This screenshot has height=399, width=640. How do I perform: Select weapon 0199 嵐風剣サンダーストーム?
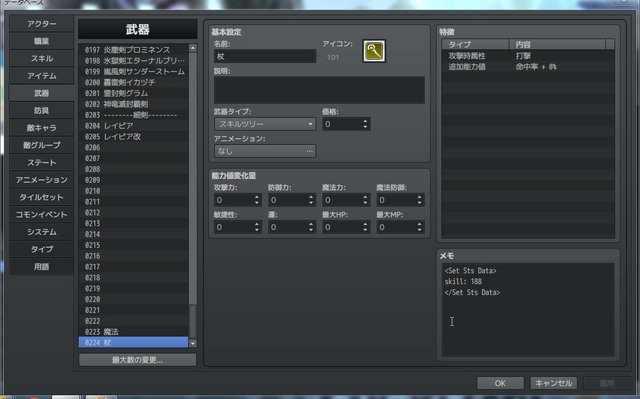[x=133, y=71]
